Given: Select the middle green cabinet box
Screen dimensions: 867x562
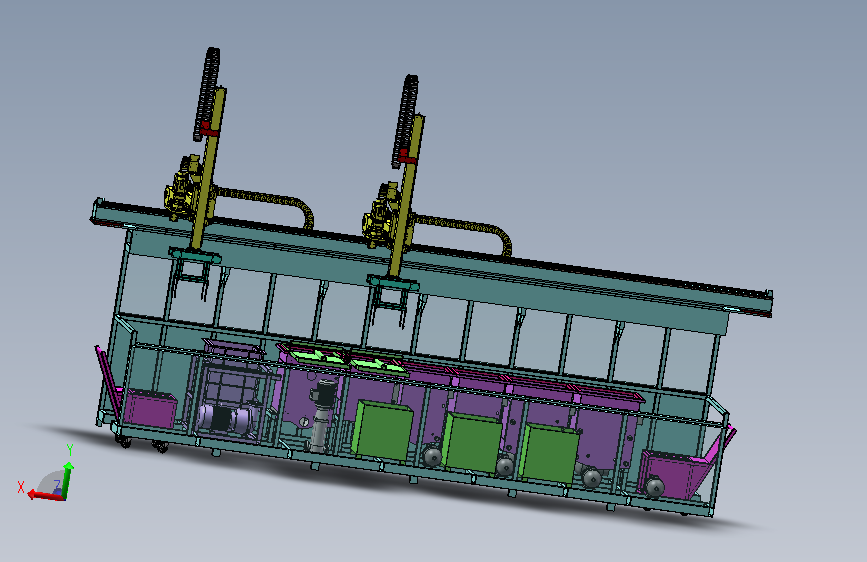Looking at the screenshot, I should point(473,443).
